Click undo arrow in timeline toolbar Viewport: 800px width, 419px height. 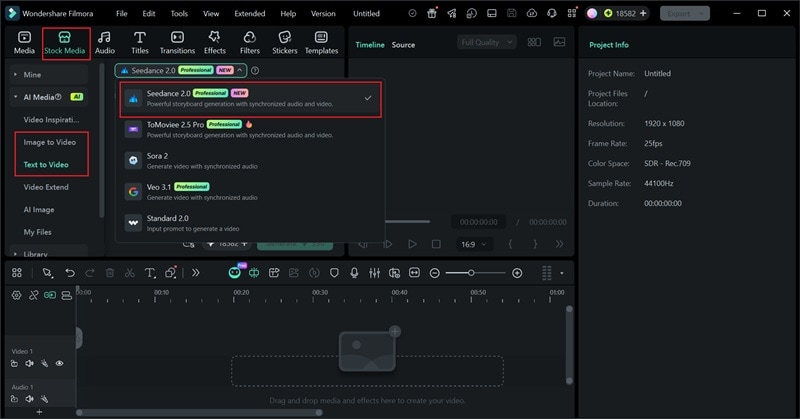pyautogui.click(x=70, y=273)
